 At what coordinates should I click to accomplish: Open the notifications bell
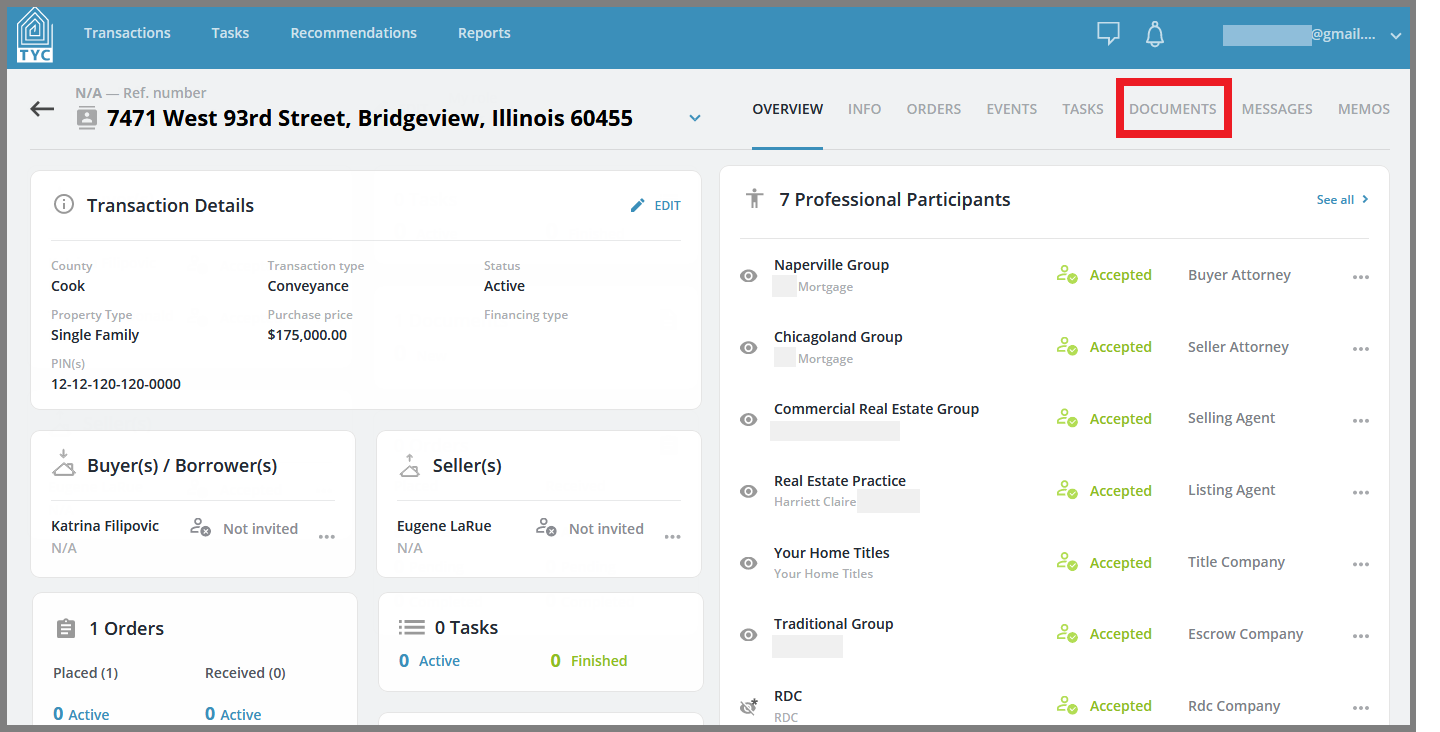[x=1155, y=34]
